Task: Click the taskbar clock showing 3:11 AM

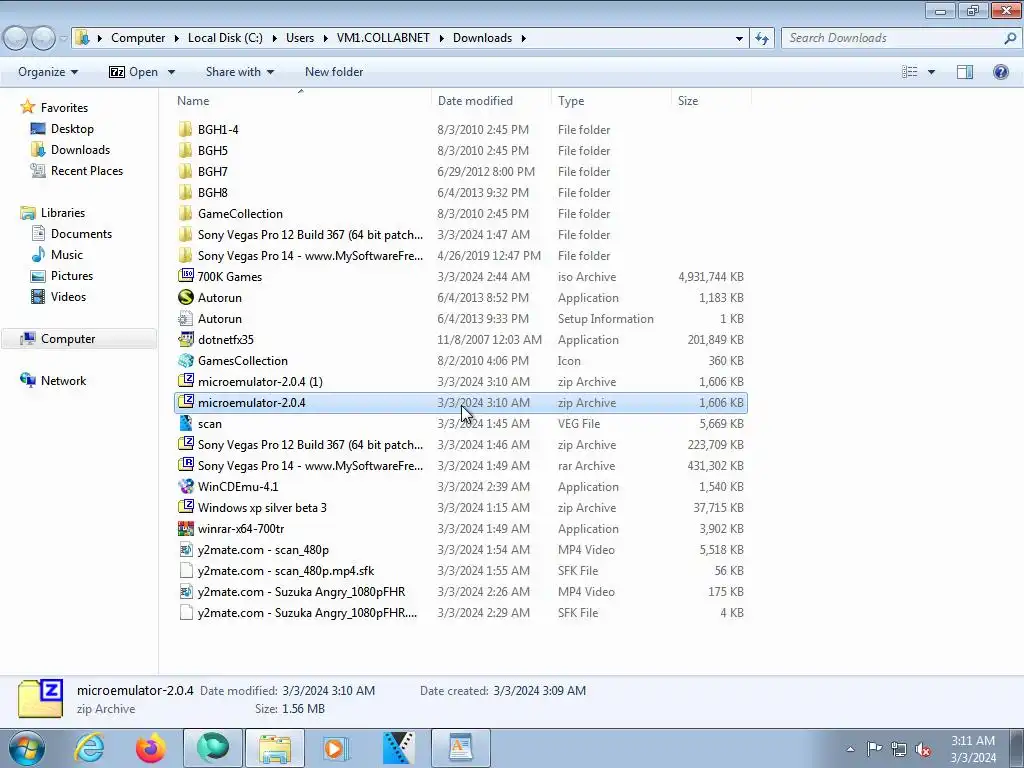Action: (973, 749)
